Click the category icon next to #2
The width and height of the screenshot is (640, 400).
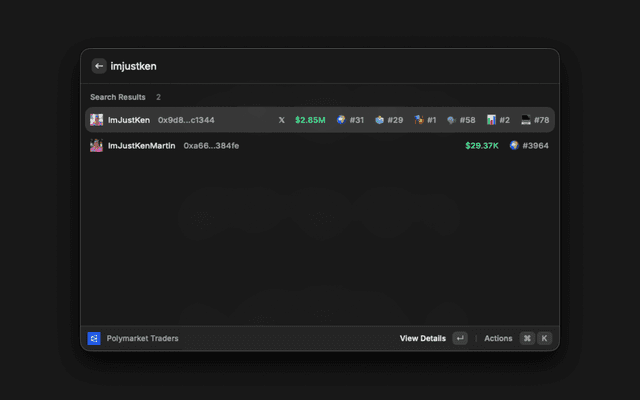pos(492,120)
